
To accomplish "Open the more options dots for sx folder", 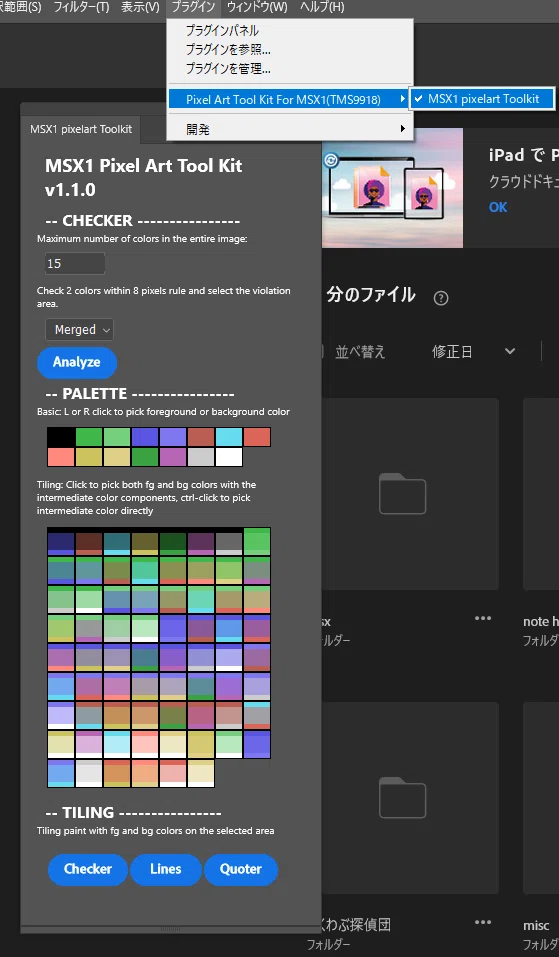I will 483,618.
